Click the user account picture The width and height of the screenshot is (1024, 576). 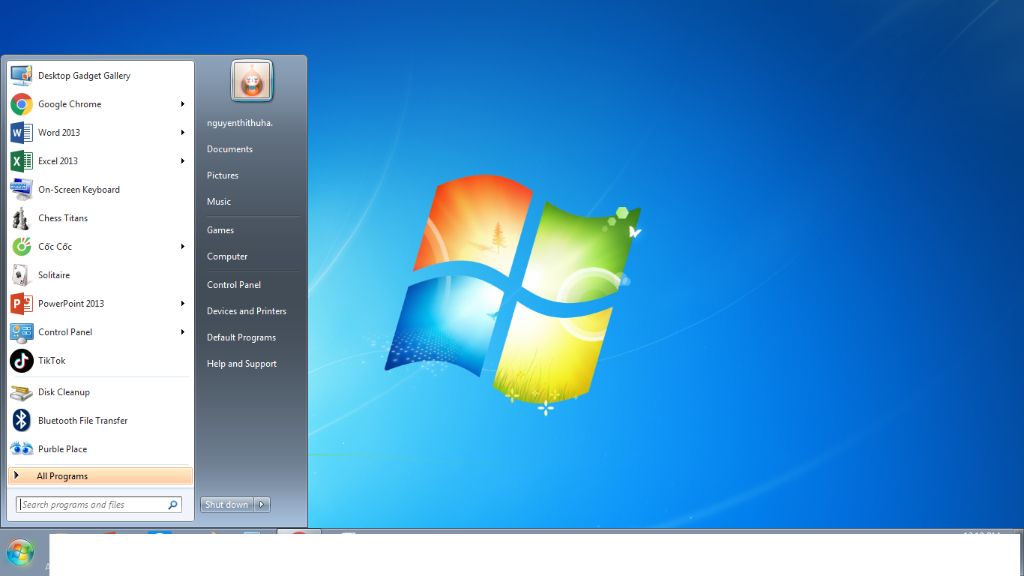click(251, 81)
